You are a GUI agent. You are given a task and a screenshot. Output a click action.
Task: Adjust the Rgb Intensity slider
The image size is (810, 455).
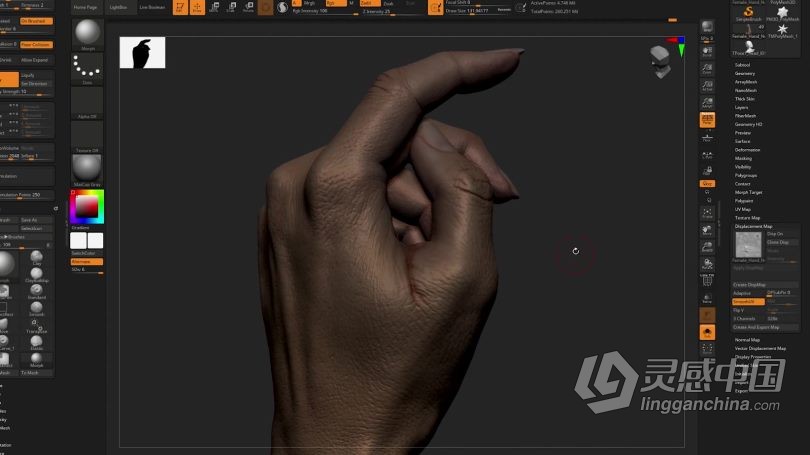click(324, 12)
